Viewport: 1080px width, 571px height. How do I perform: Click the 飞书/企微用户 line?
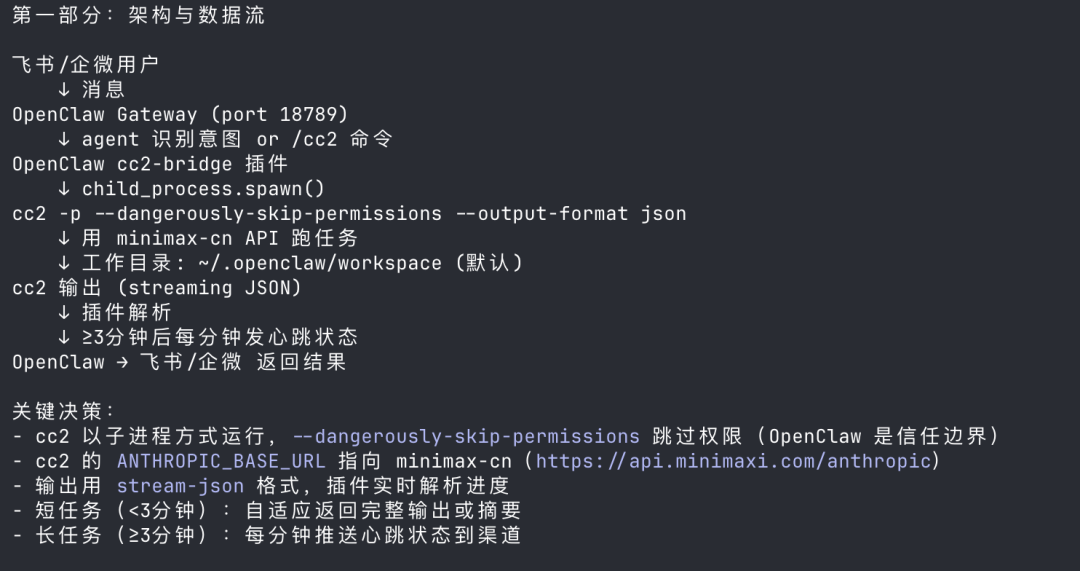[85, 65]
